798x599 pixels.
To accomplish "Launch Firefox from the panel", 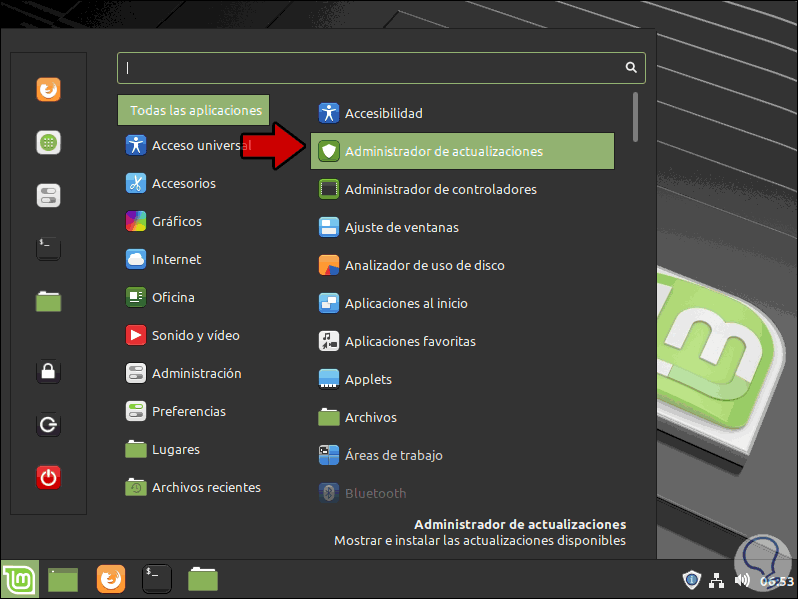I will pos(110,579).
